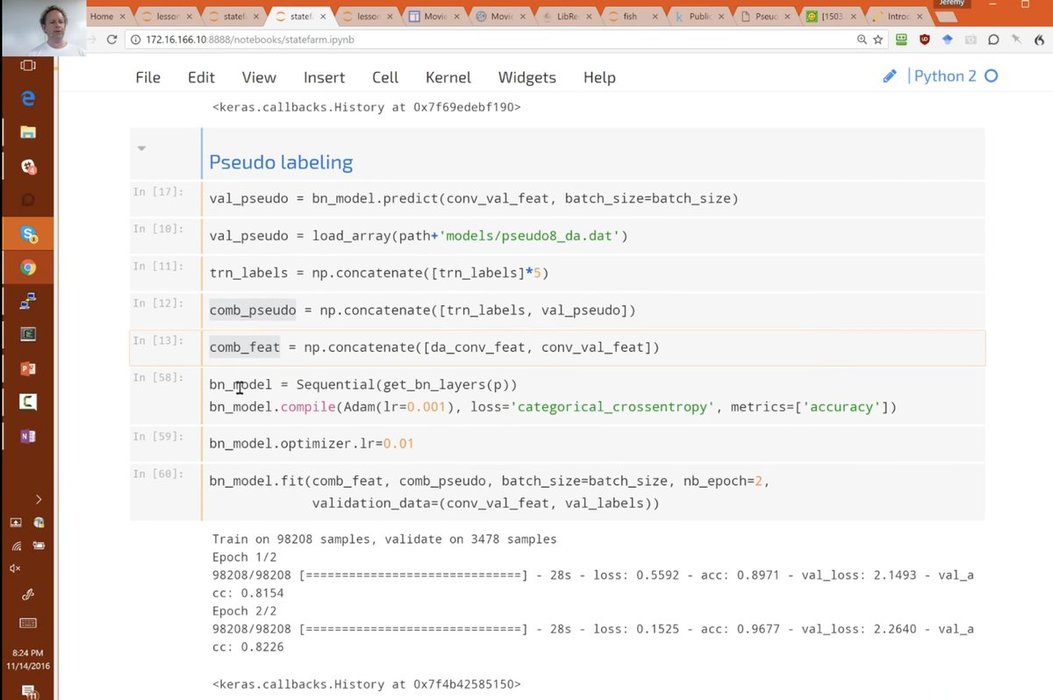Switch to the LibRe browser tab
The width and height of the screenshot is (1053, 700).
[569, 16]
